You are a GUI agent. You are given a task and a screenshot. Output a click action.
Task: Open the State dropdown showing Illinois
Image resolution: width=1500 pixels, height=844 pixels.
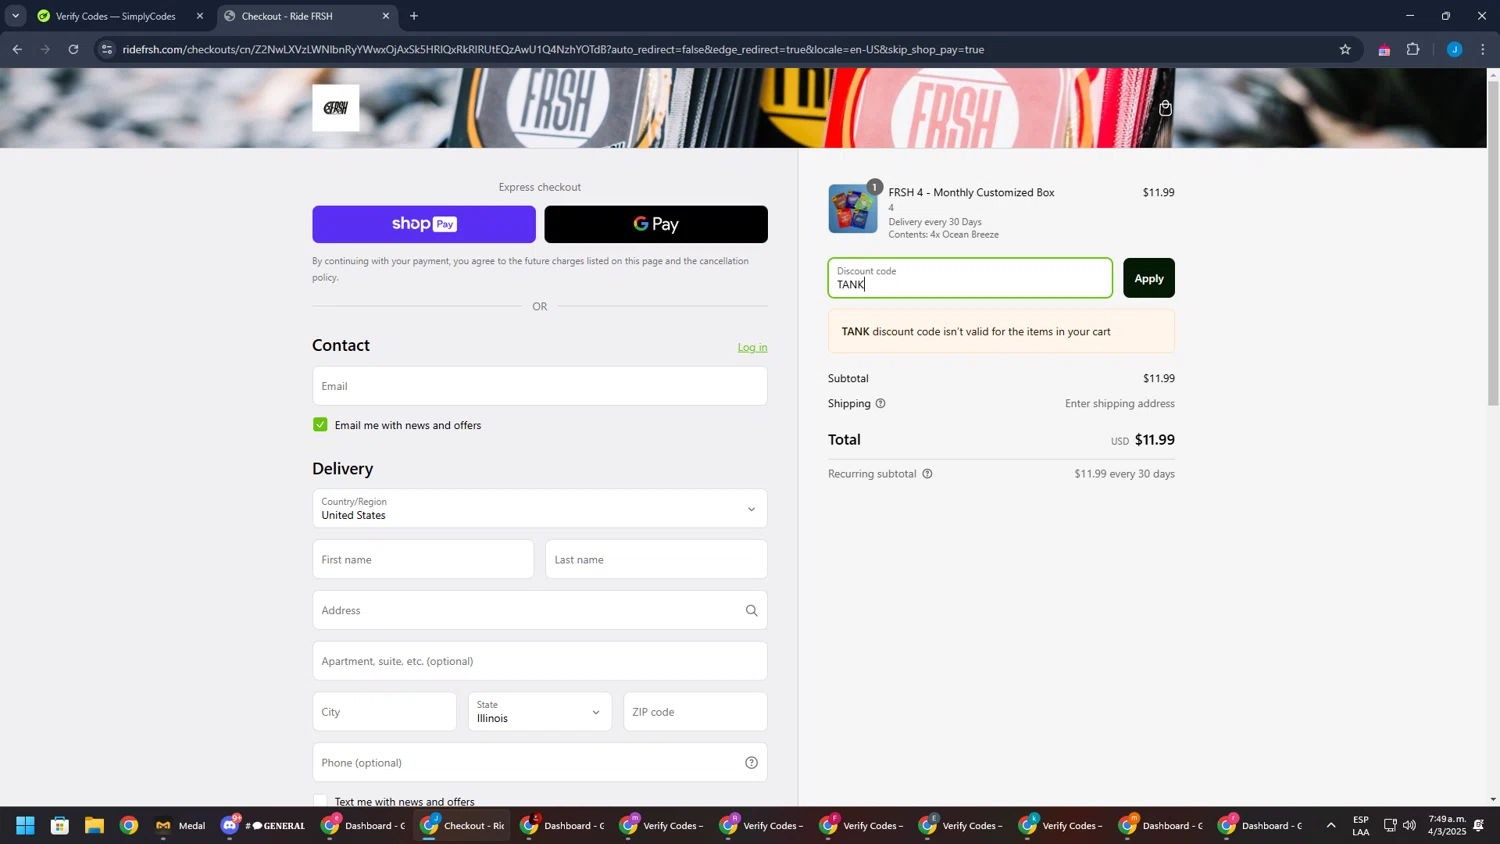click(540, 712)
